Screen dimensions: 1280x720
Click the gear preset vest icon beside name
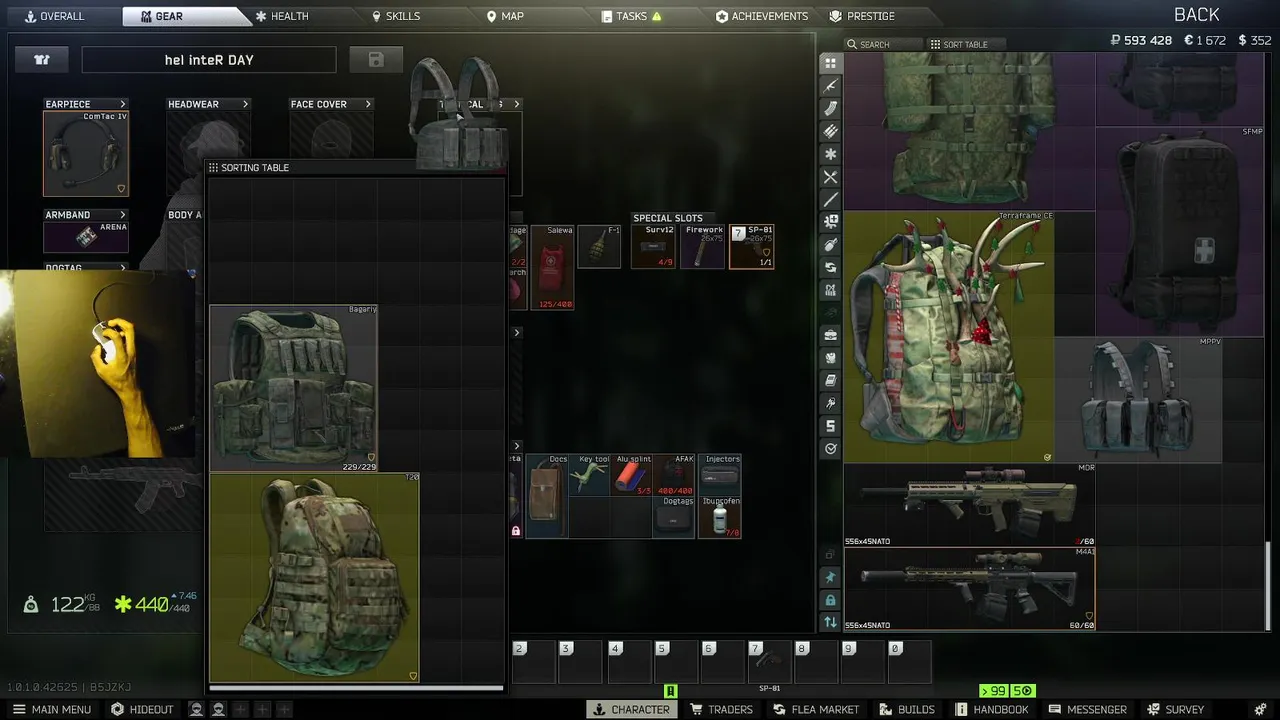tap(42, 60)
